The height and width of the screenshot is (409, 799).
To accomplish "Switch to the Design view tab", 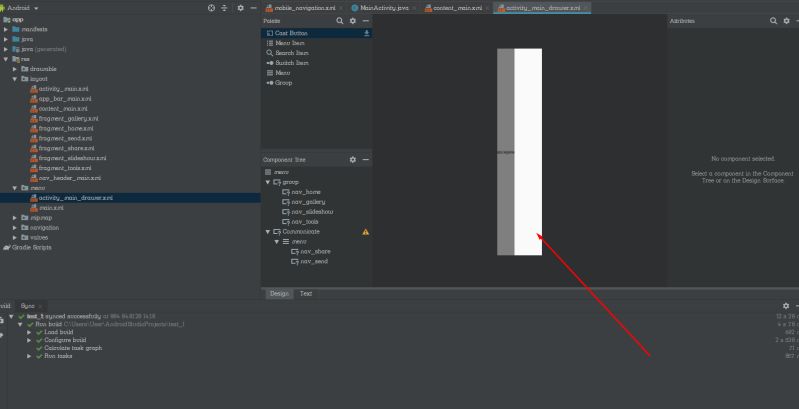I will pyautogui.click(x=279, y=294).
